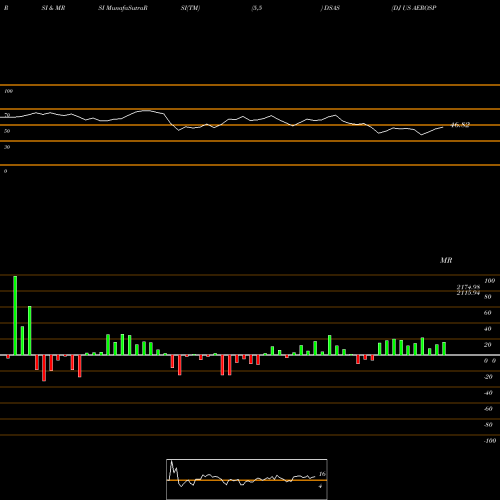Screen dimensions: 500x500
Task: Click the 30 level label on RSI axis
Action: click(7, 147)
